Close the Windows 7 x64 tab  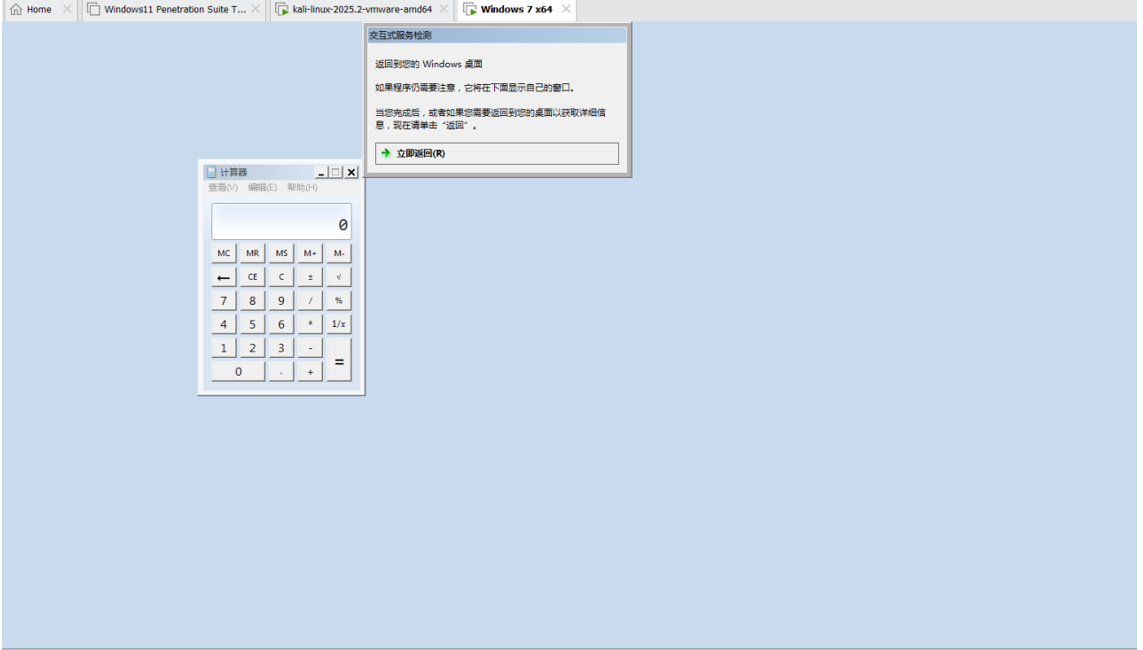(566, 9)
